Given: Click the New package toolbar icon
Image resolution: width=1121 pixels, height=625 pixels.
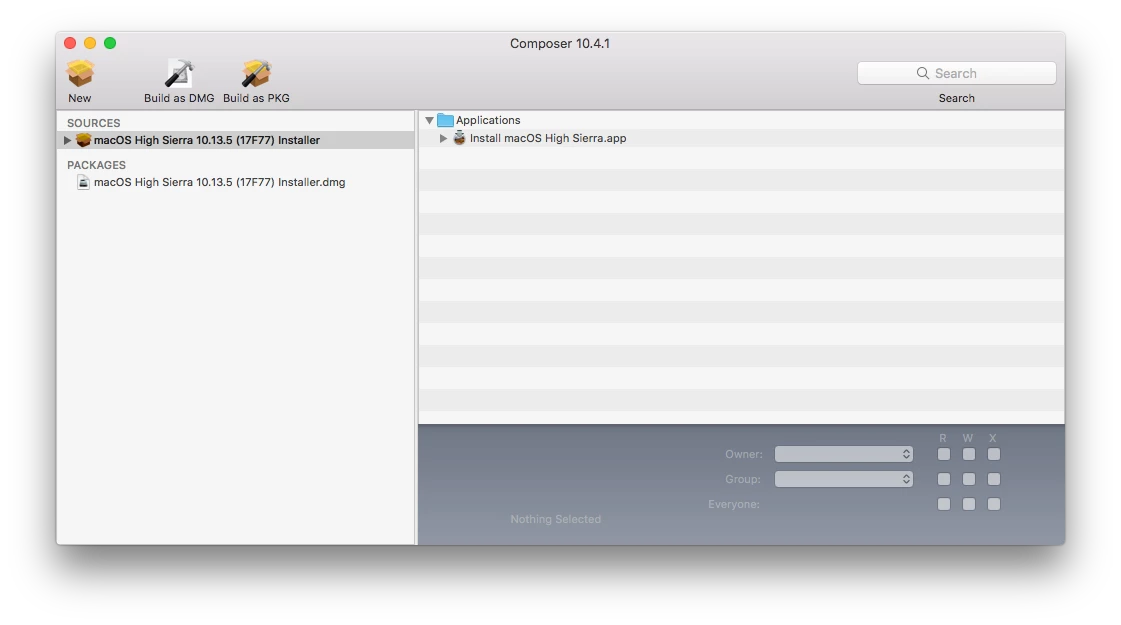Looking at the screenshot, I should 80,73.
